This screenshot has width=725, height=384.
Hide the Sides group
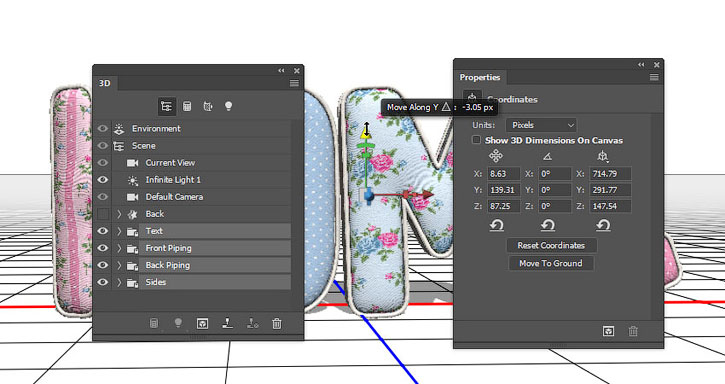pos(103,282)
